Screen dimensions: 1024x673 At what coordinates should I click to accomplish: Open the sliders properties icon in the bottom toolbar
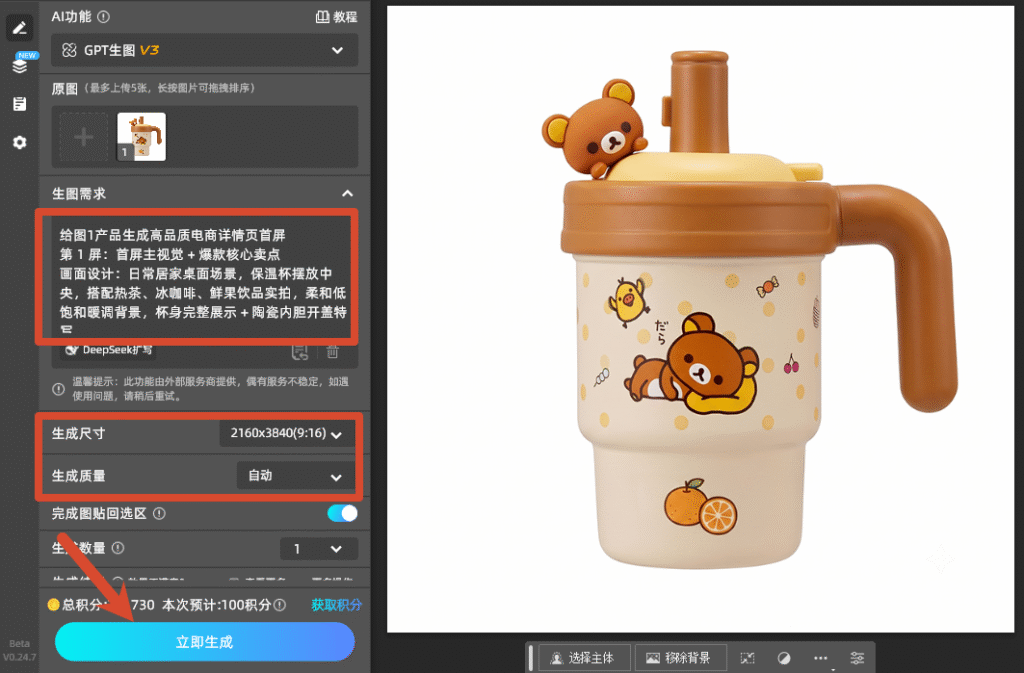(857, 658)
